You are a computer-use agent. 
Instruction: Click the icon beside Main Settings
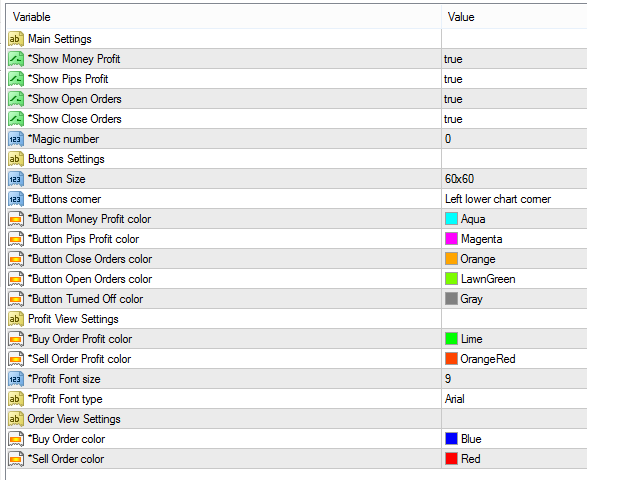click(x=16, y=39)
